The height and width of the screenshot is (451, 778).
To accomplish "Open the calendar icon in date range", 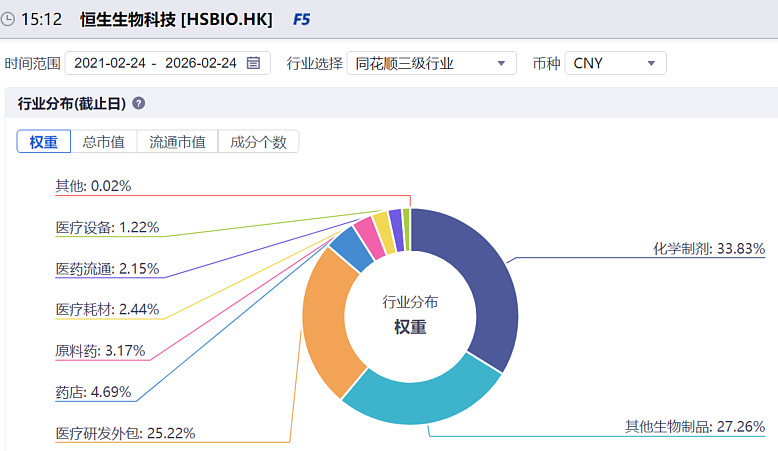I will tap(254, 63).
